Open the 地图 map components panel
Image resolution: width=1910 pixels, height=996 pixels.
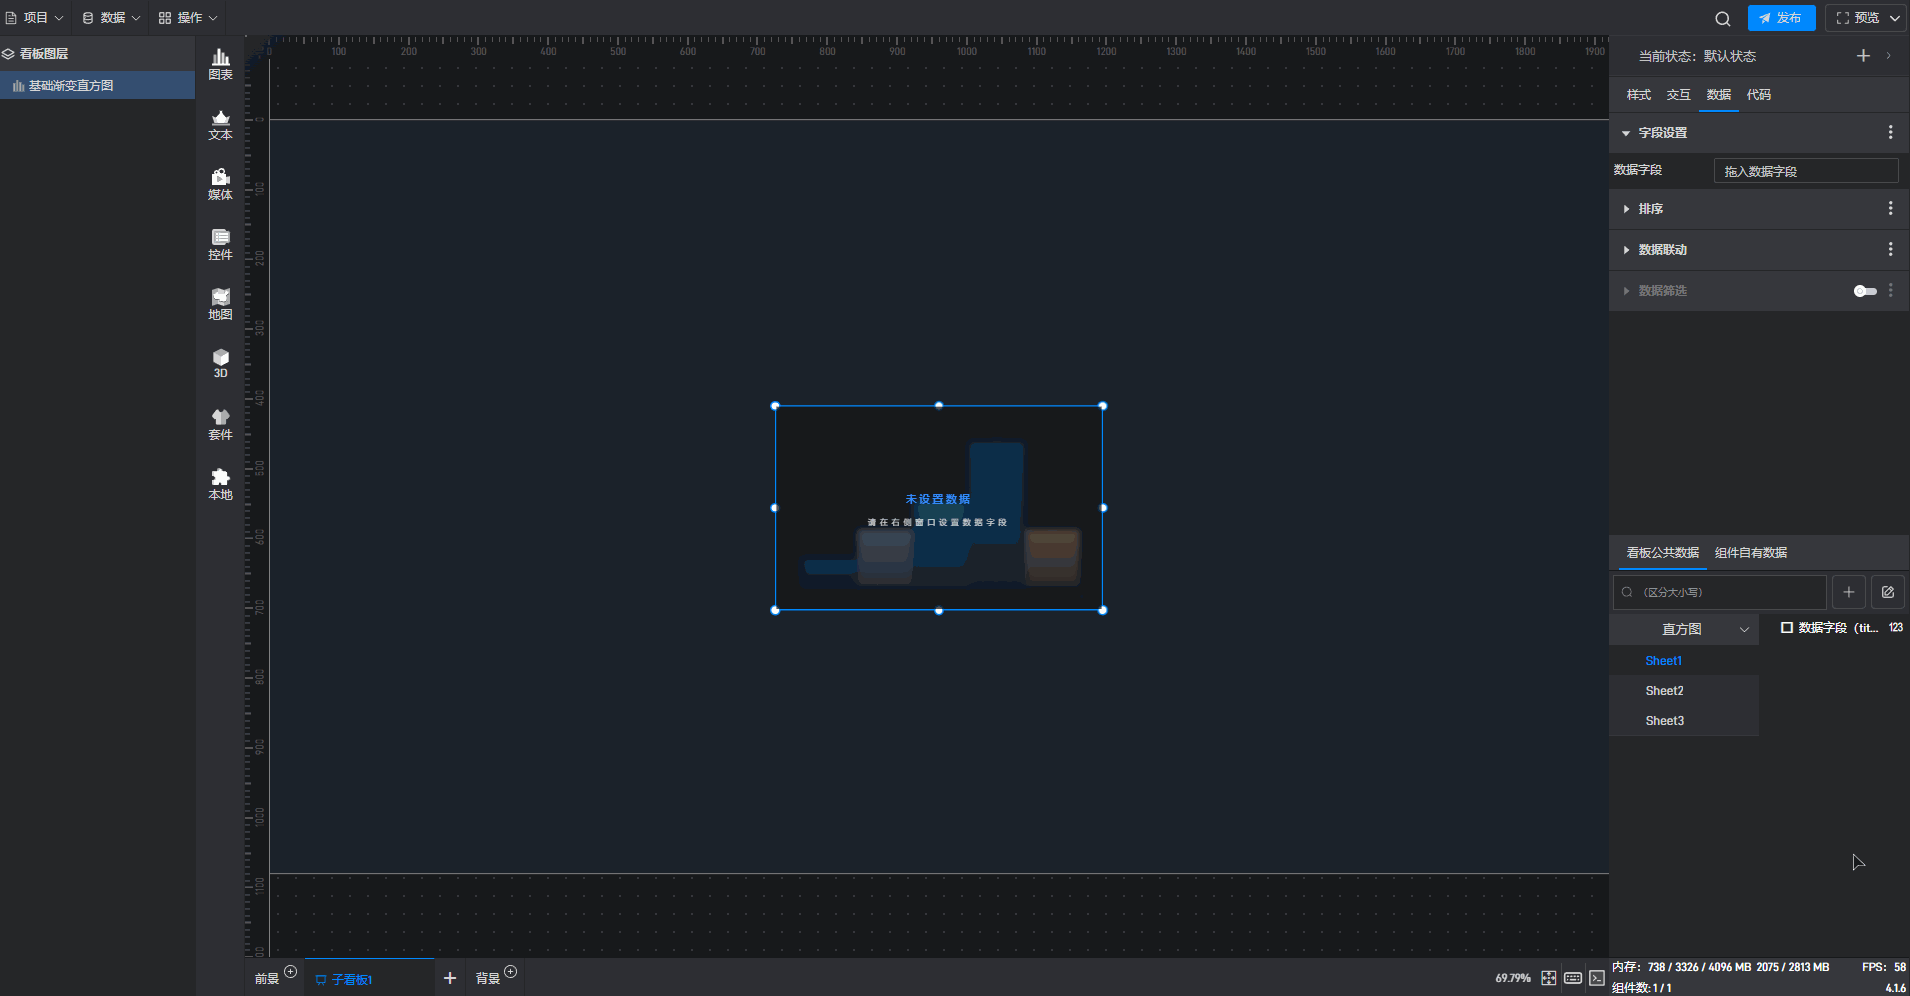pyautogui.click(x=220, y=304)
